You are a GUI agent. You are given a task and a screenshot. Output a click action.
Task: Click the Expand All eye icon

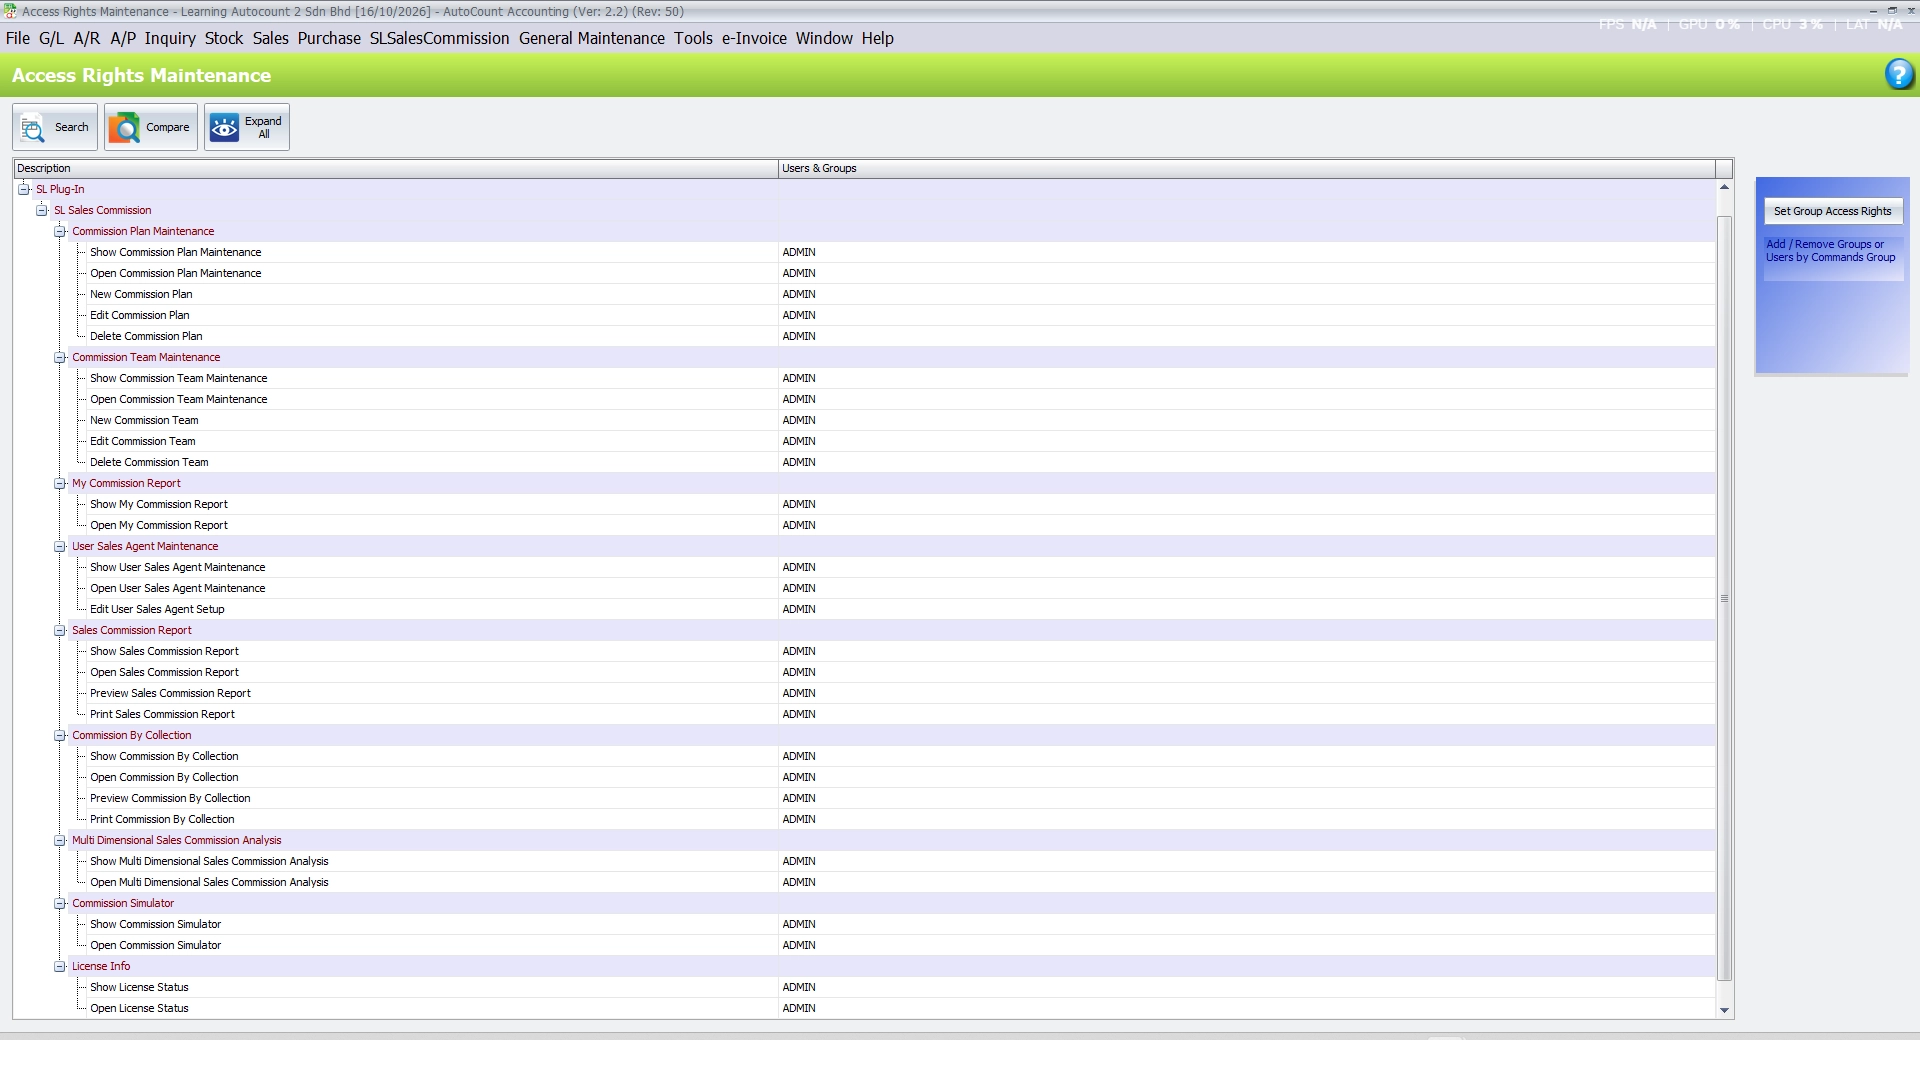[x=224, y=128]
